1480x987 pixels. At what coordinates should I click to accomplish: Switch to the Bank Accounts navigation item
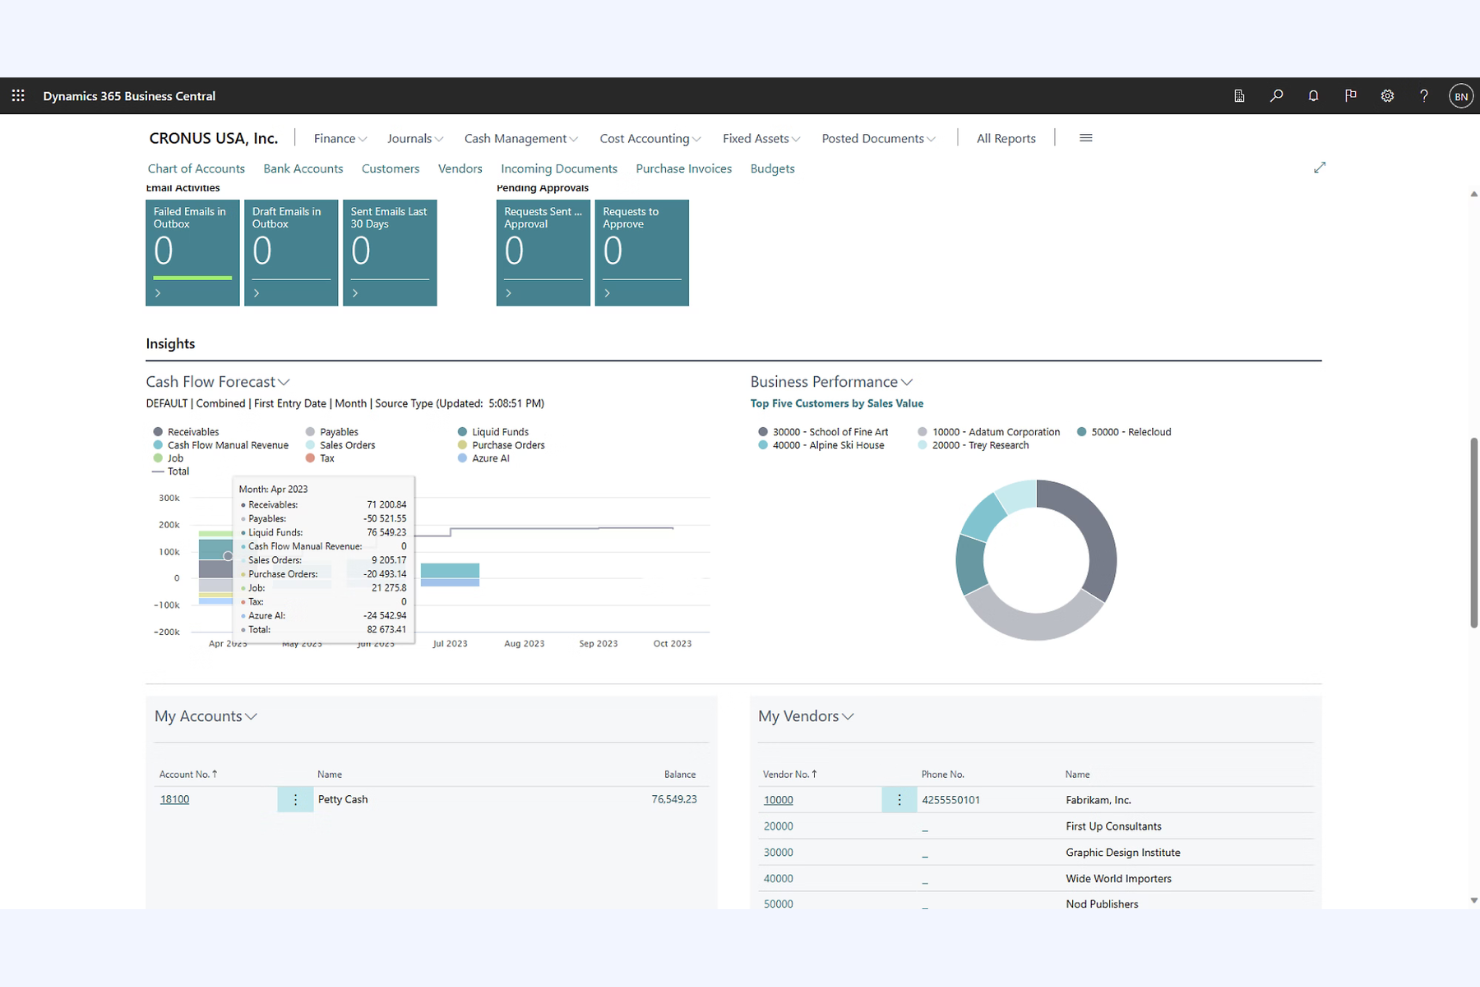pos(303,168)
